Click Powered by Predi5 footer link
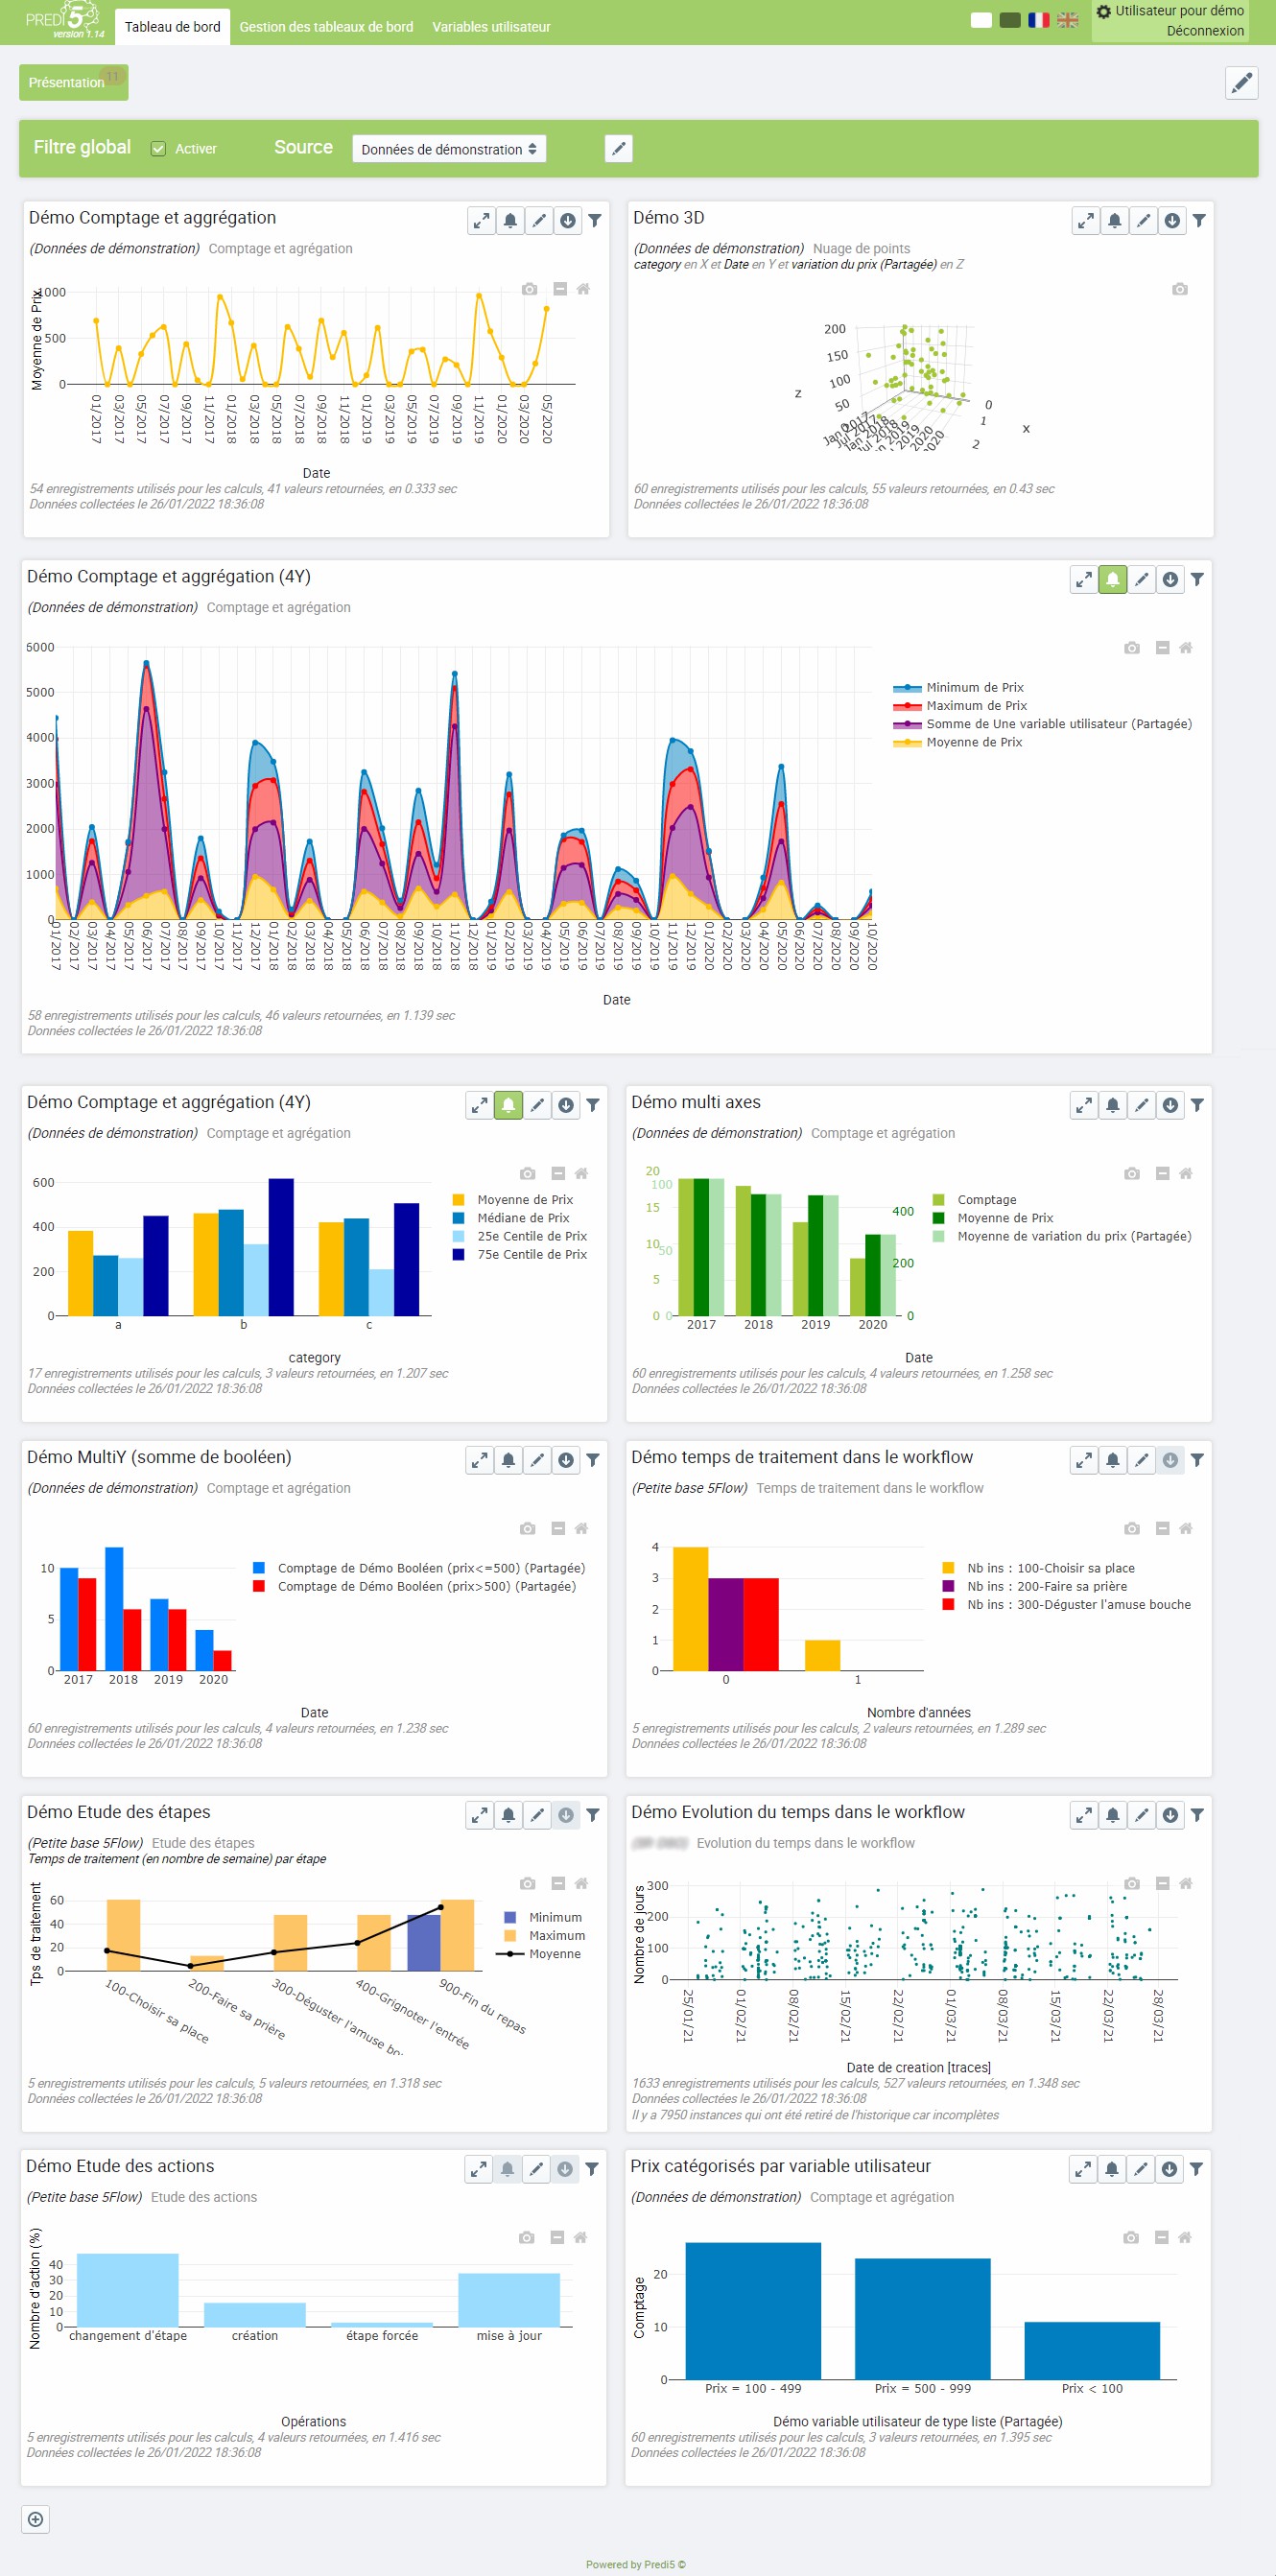Screen dimensions: 1276x2576 [636, 2565]
